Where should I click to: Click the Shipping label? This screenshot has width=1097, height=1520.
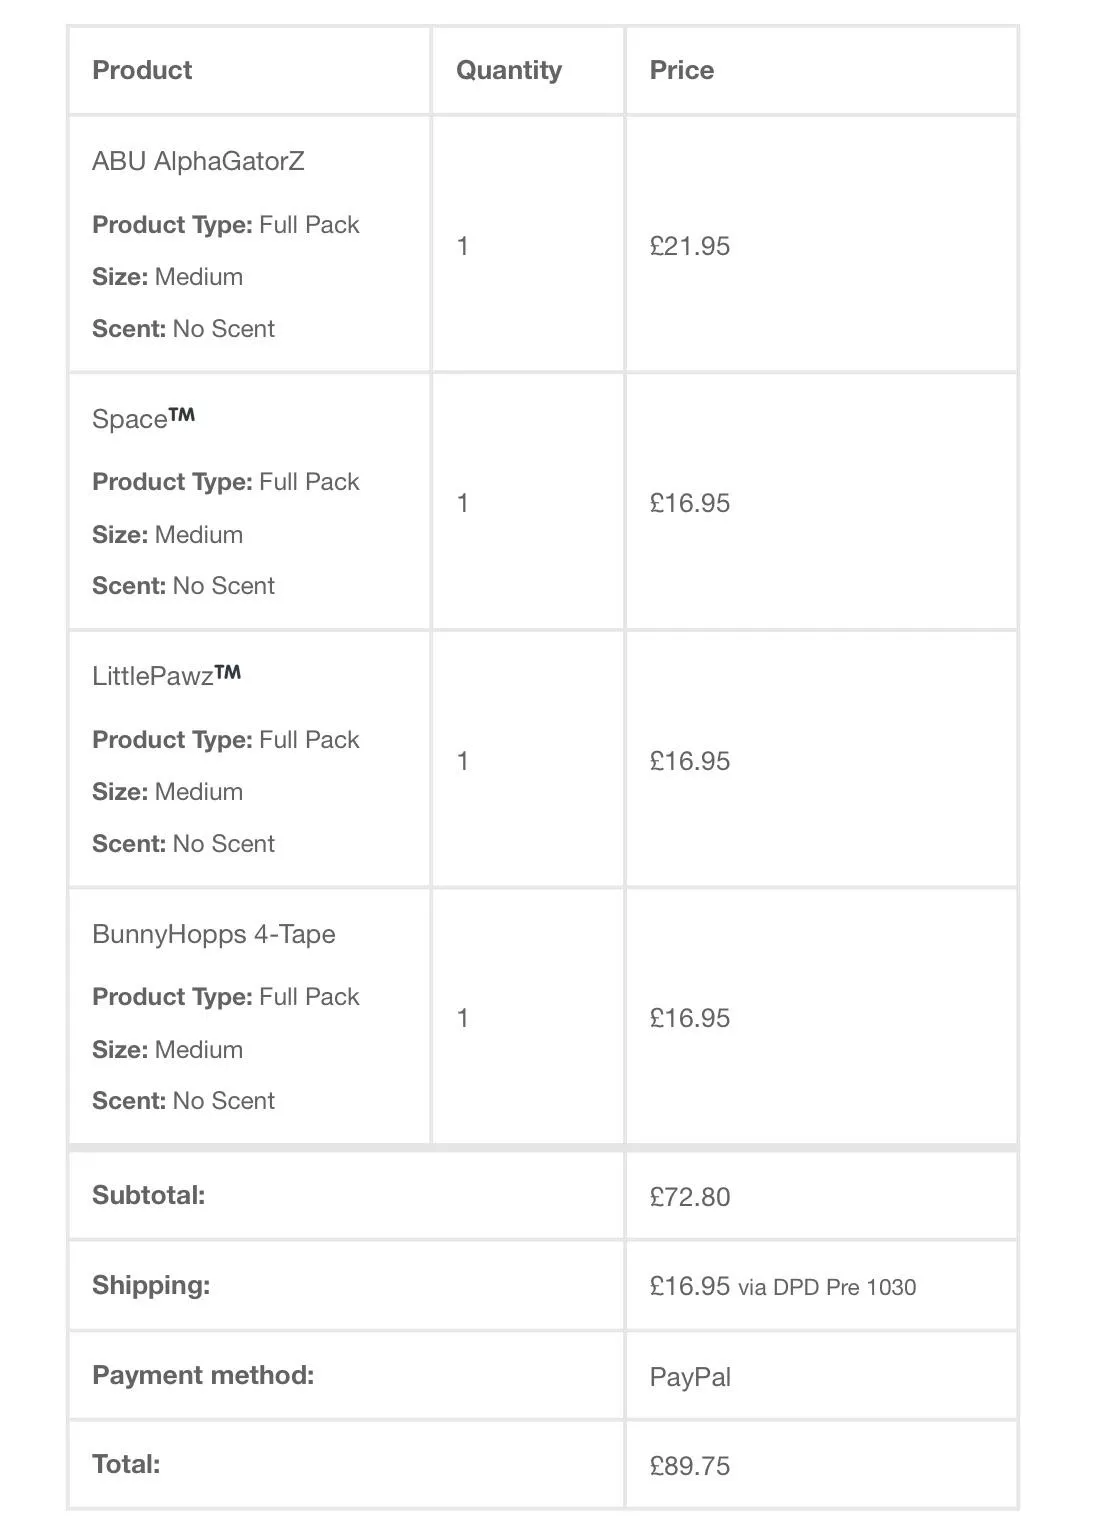(151, 1285)
